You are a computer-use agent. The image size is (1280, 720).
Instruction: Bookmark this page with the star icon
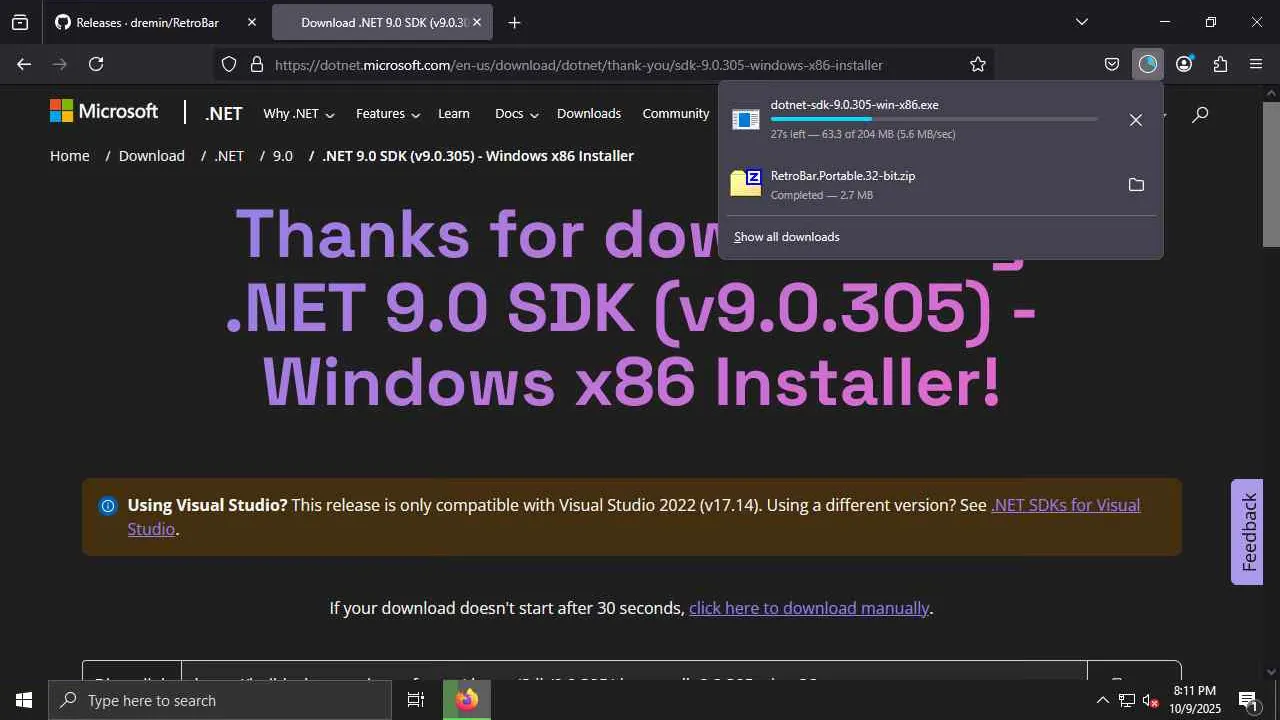coord(978,64)
